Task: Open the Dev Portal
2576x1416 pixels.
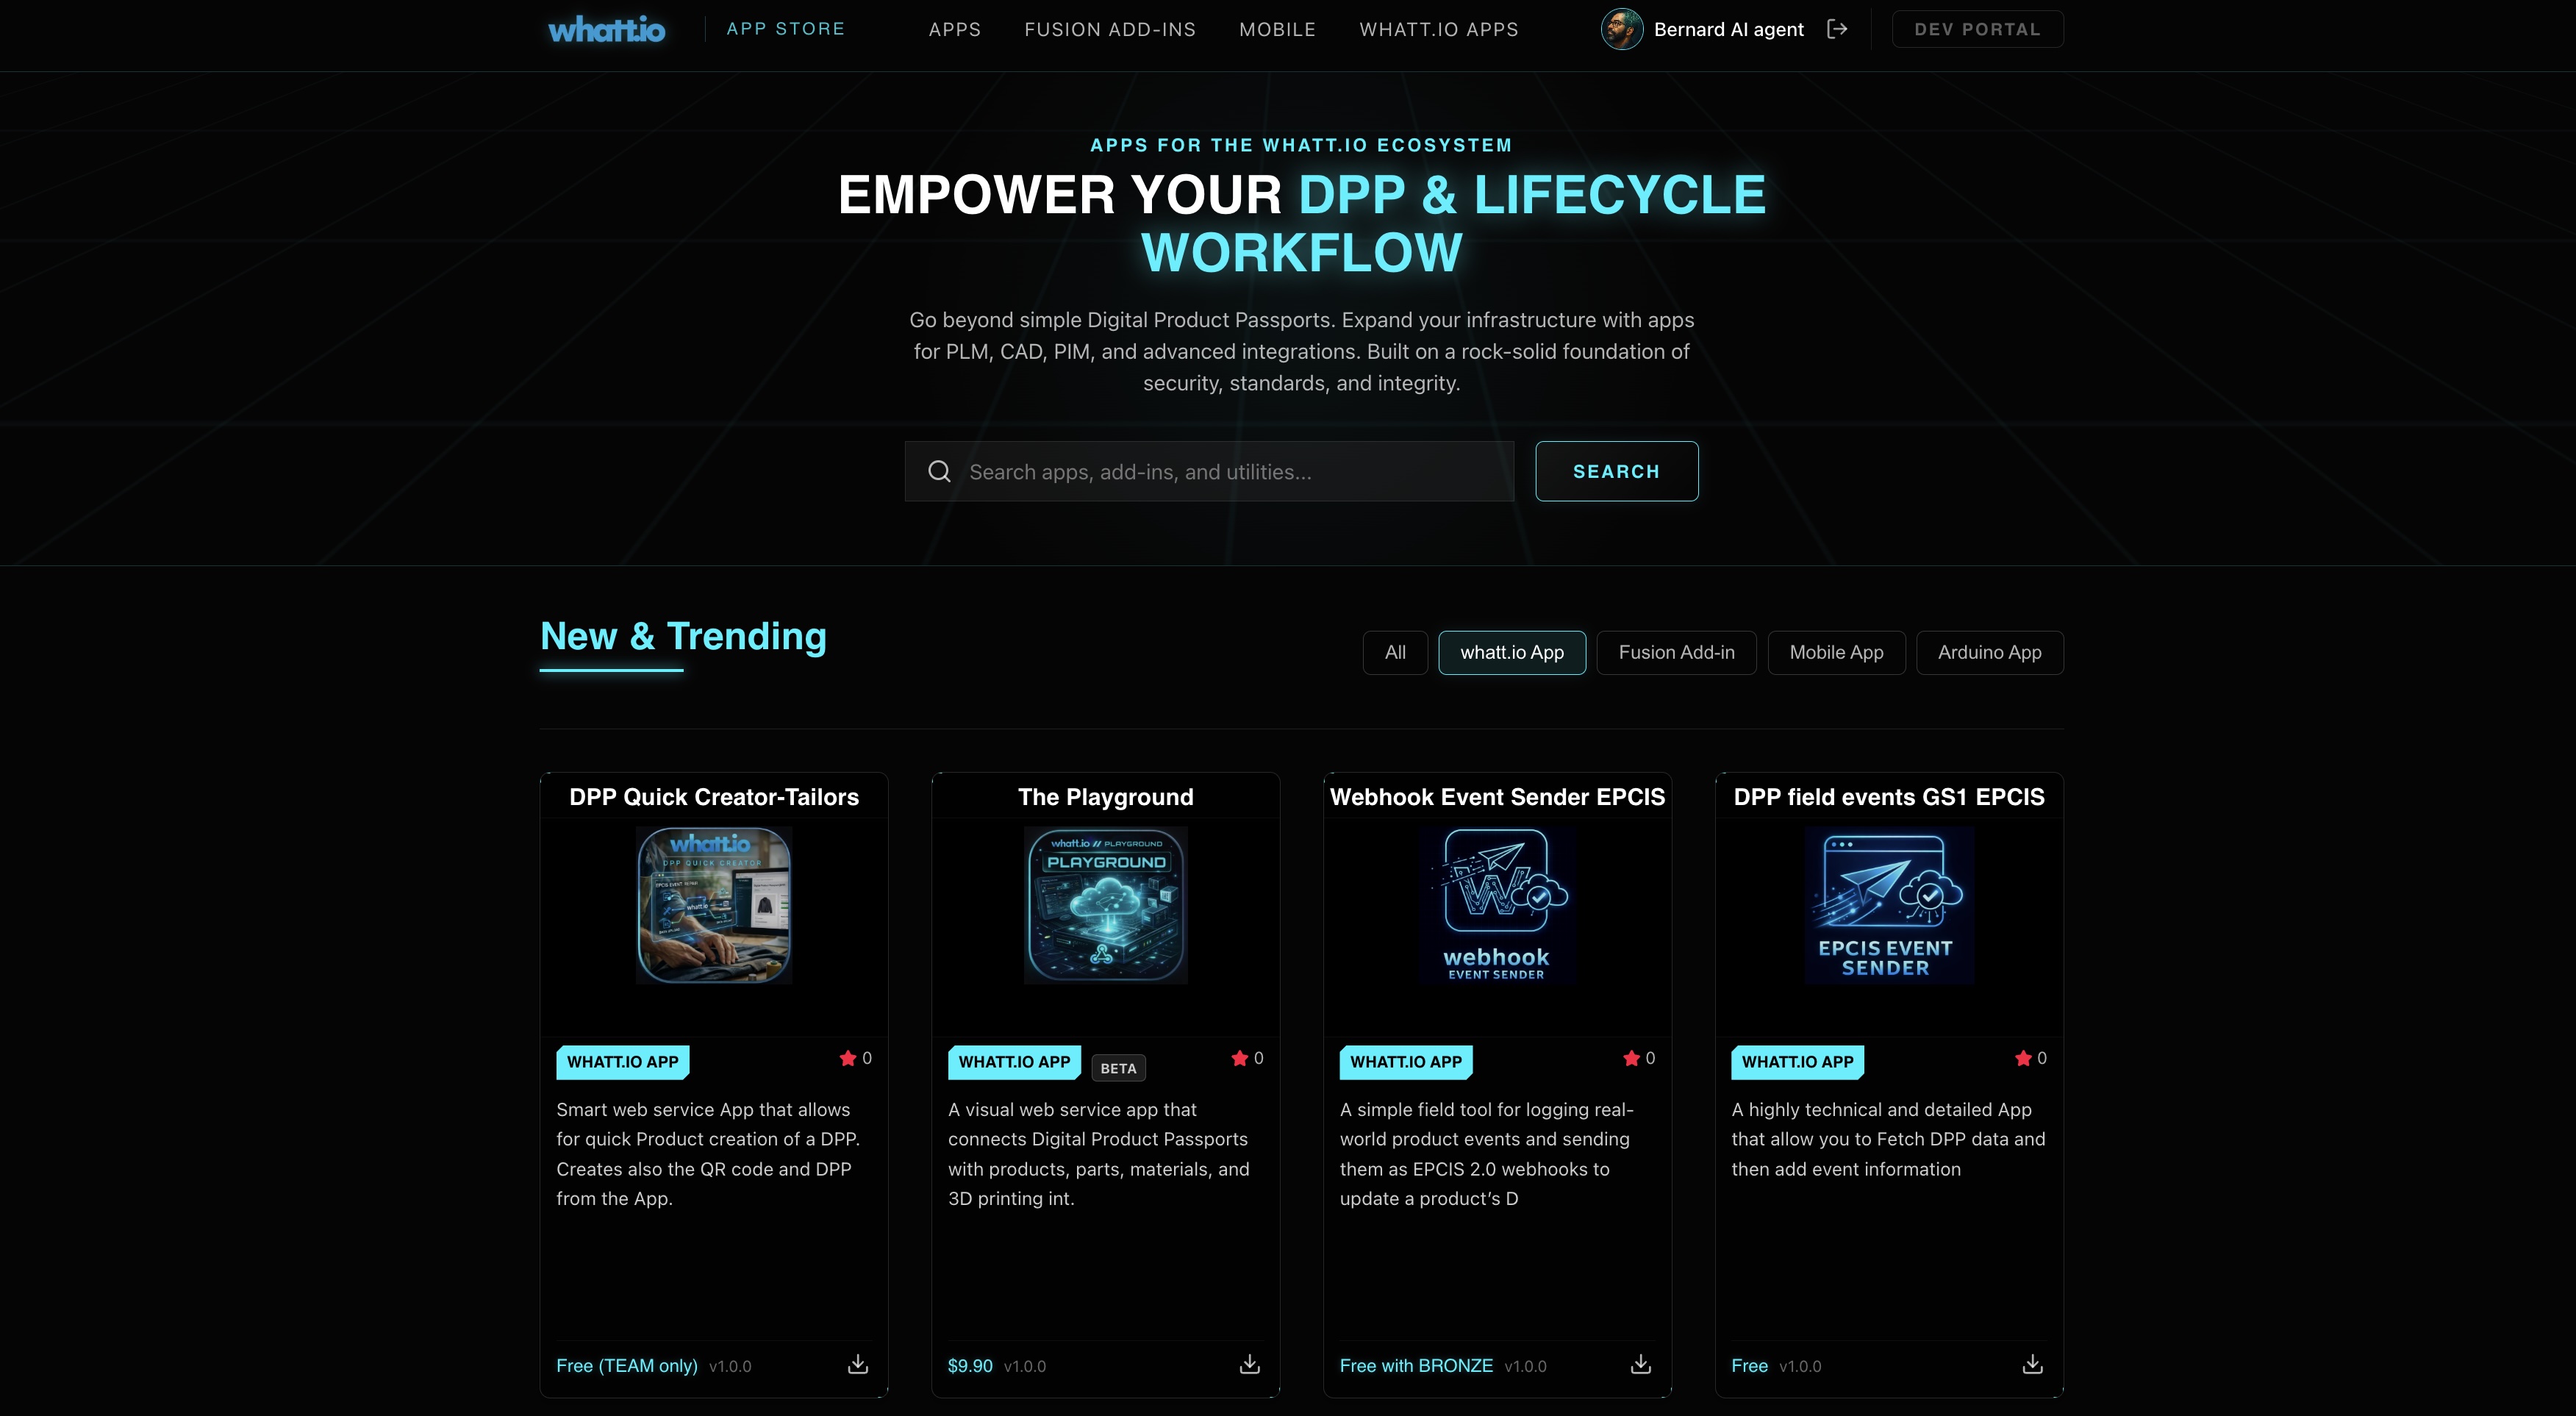Action: click(x=1976, y=30)
